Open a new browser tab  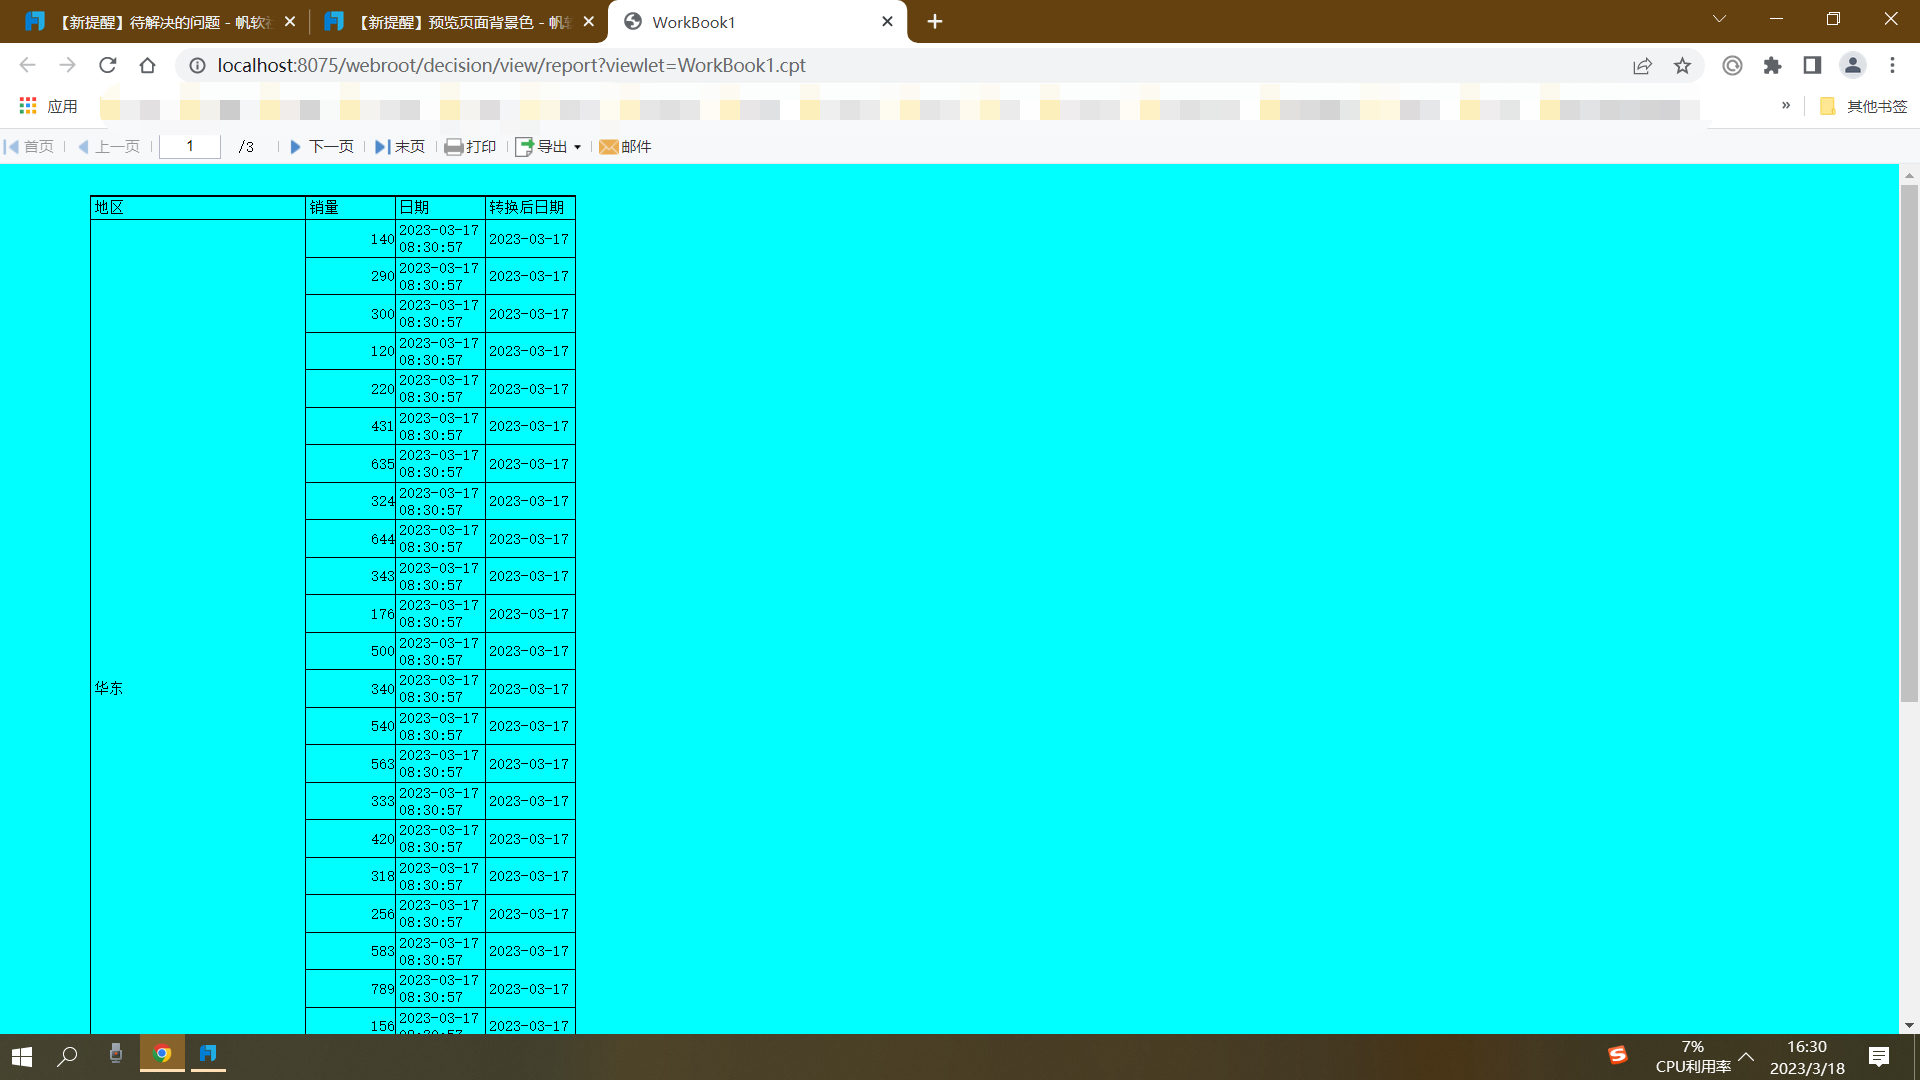[x=935, y=22]
